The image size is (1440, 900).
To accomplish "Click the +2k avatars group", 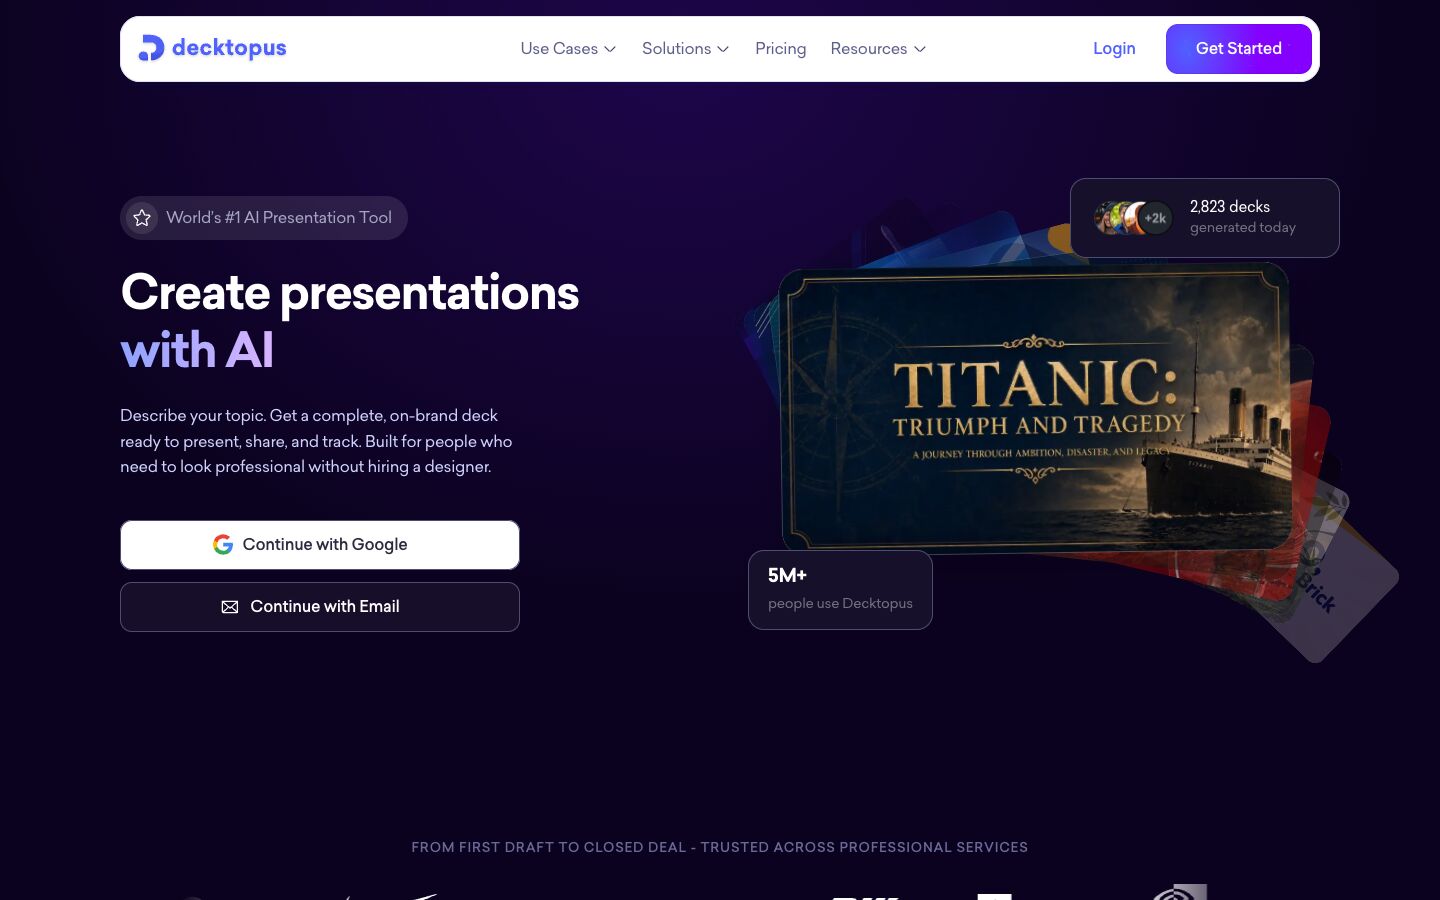I will tap(1133, 218).
